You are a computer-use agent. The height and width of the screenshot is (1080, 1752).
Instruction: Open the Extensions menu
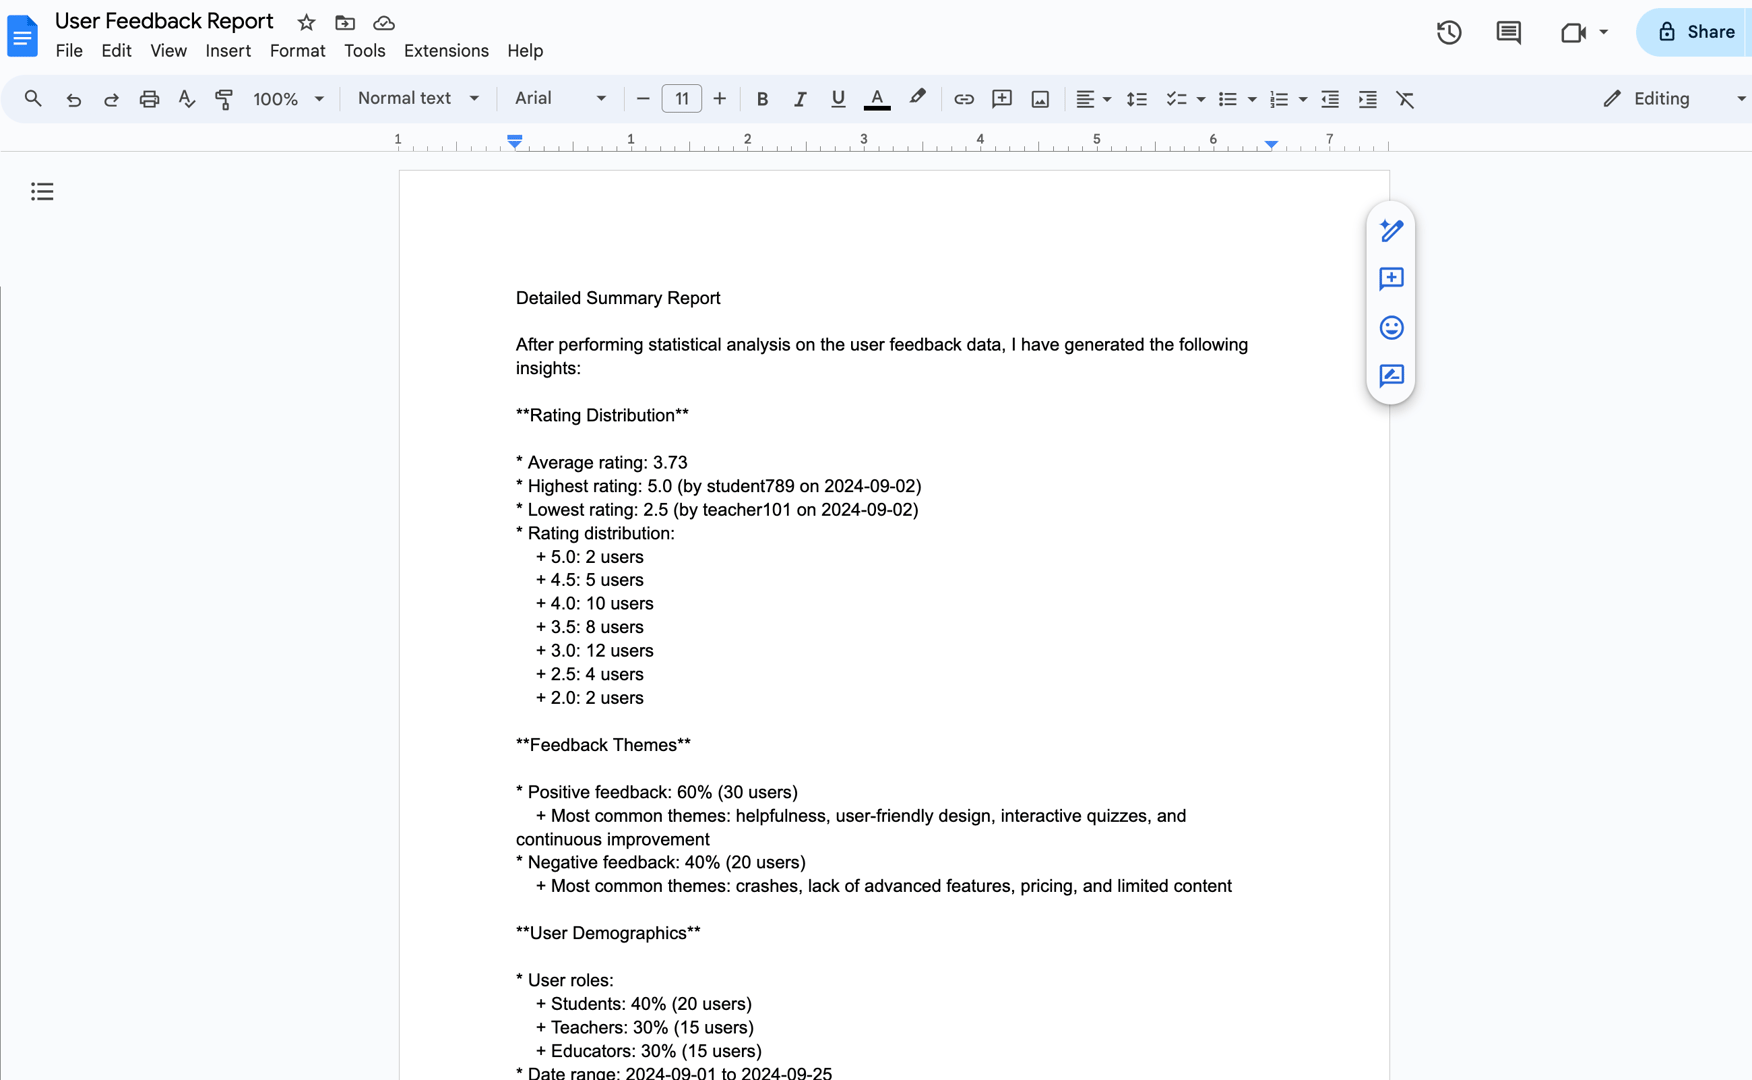(446, 51)
